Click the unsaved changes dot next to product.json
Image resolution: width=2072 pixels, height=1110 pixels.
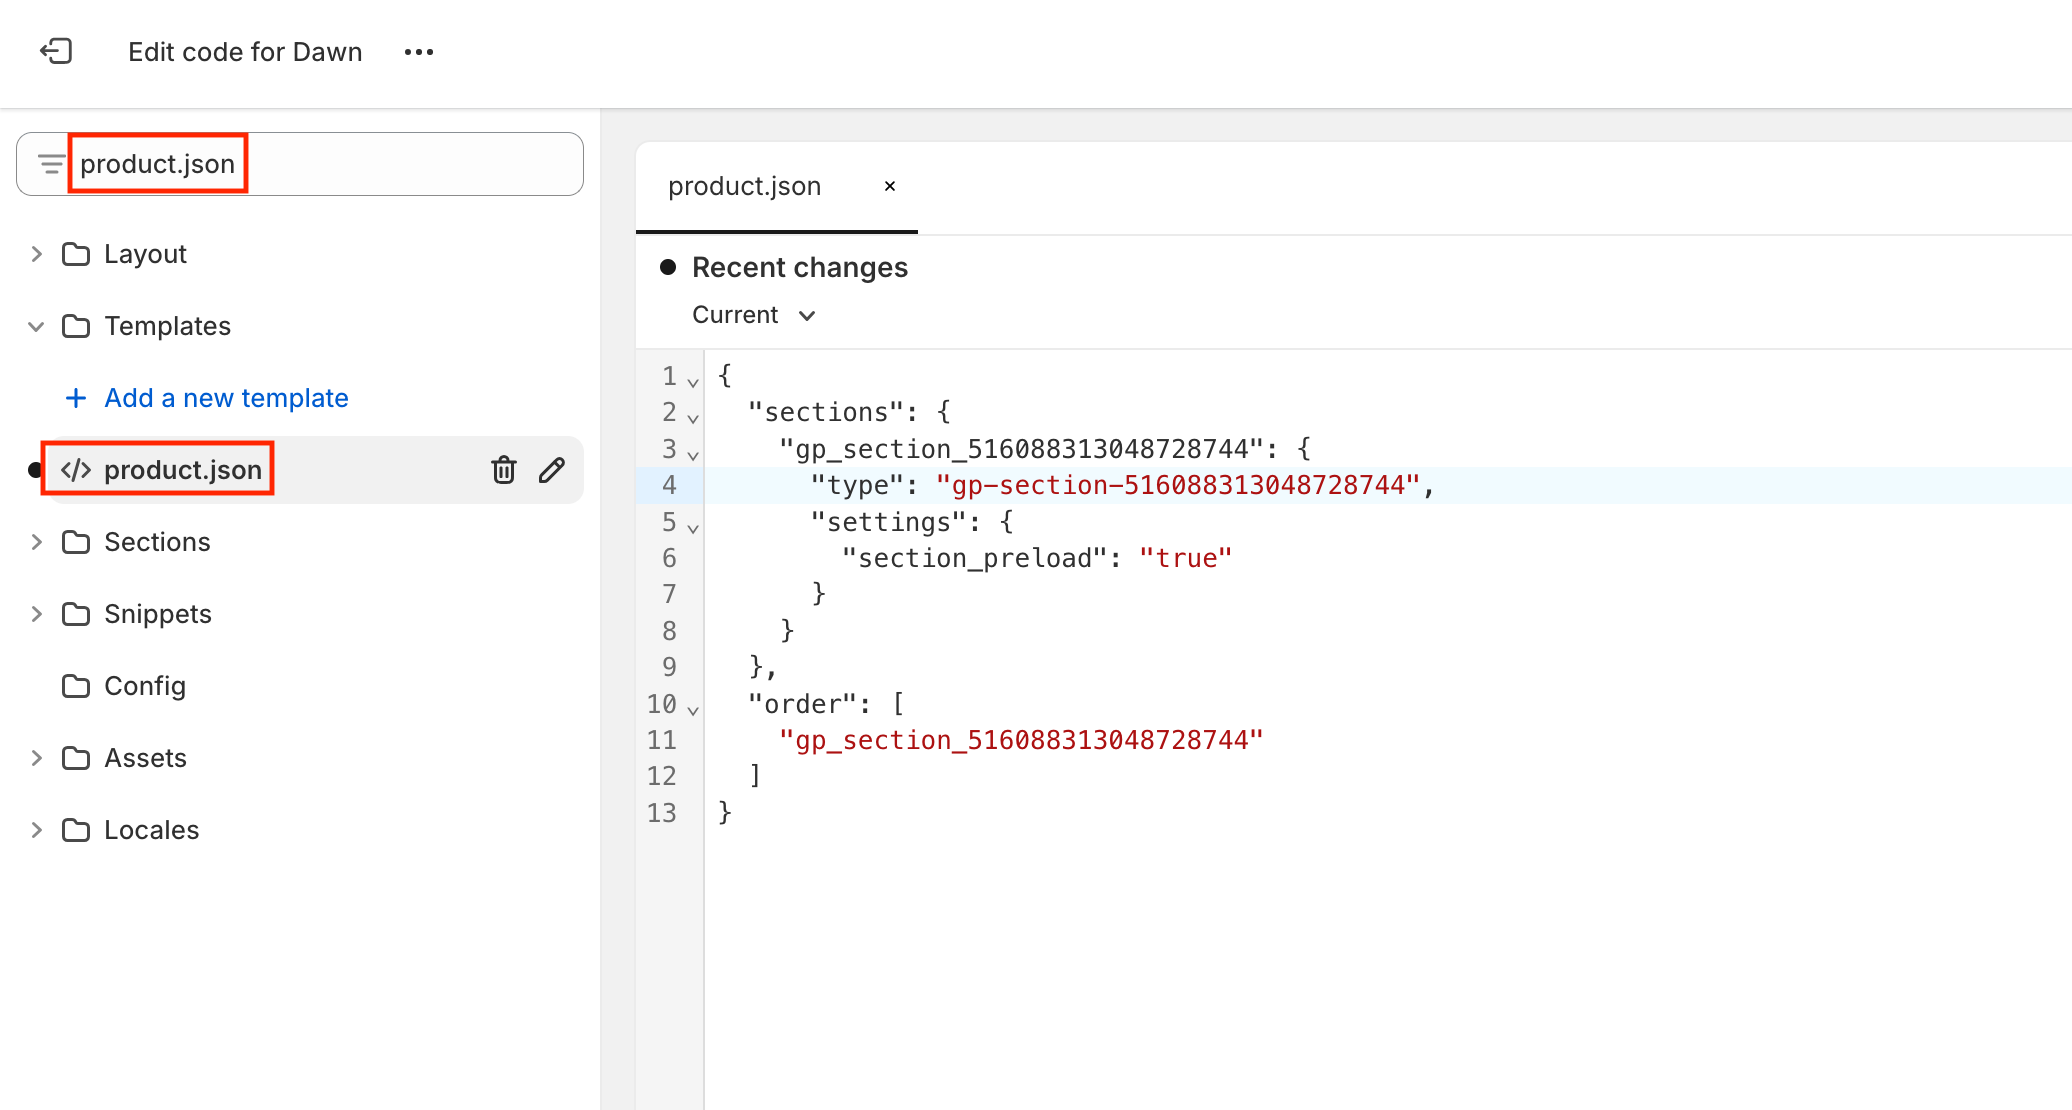35,469
